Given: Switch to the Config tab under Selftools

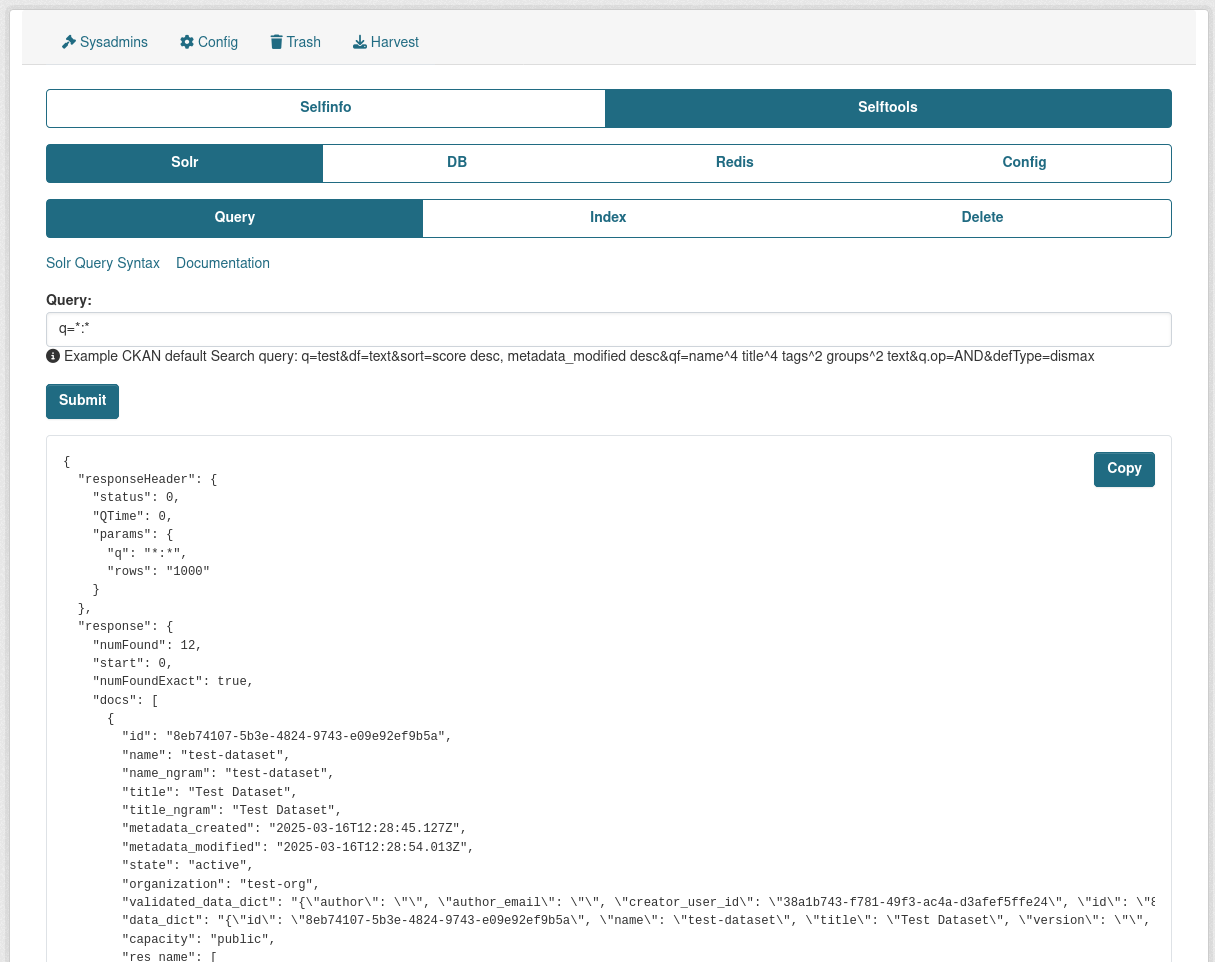Looking at the screenshot, I should [1025, 163].
